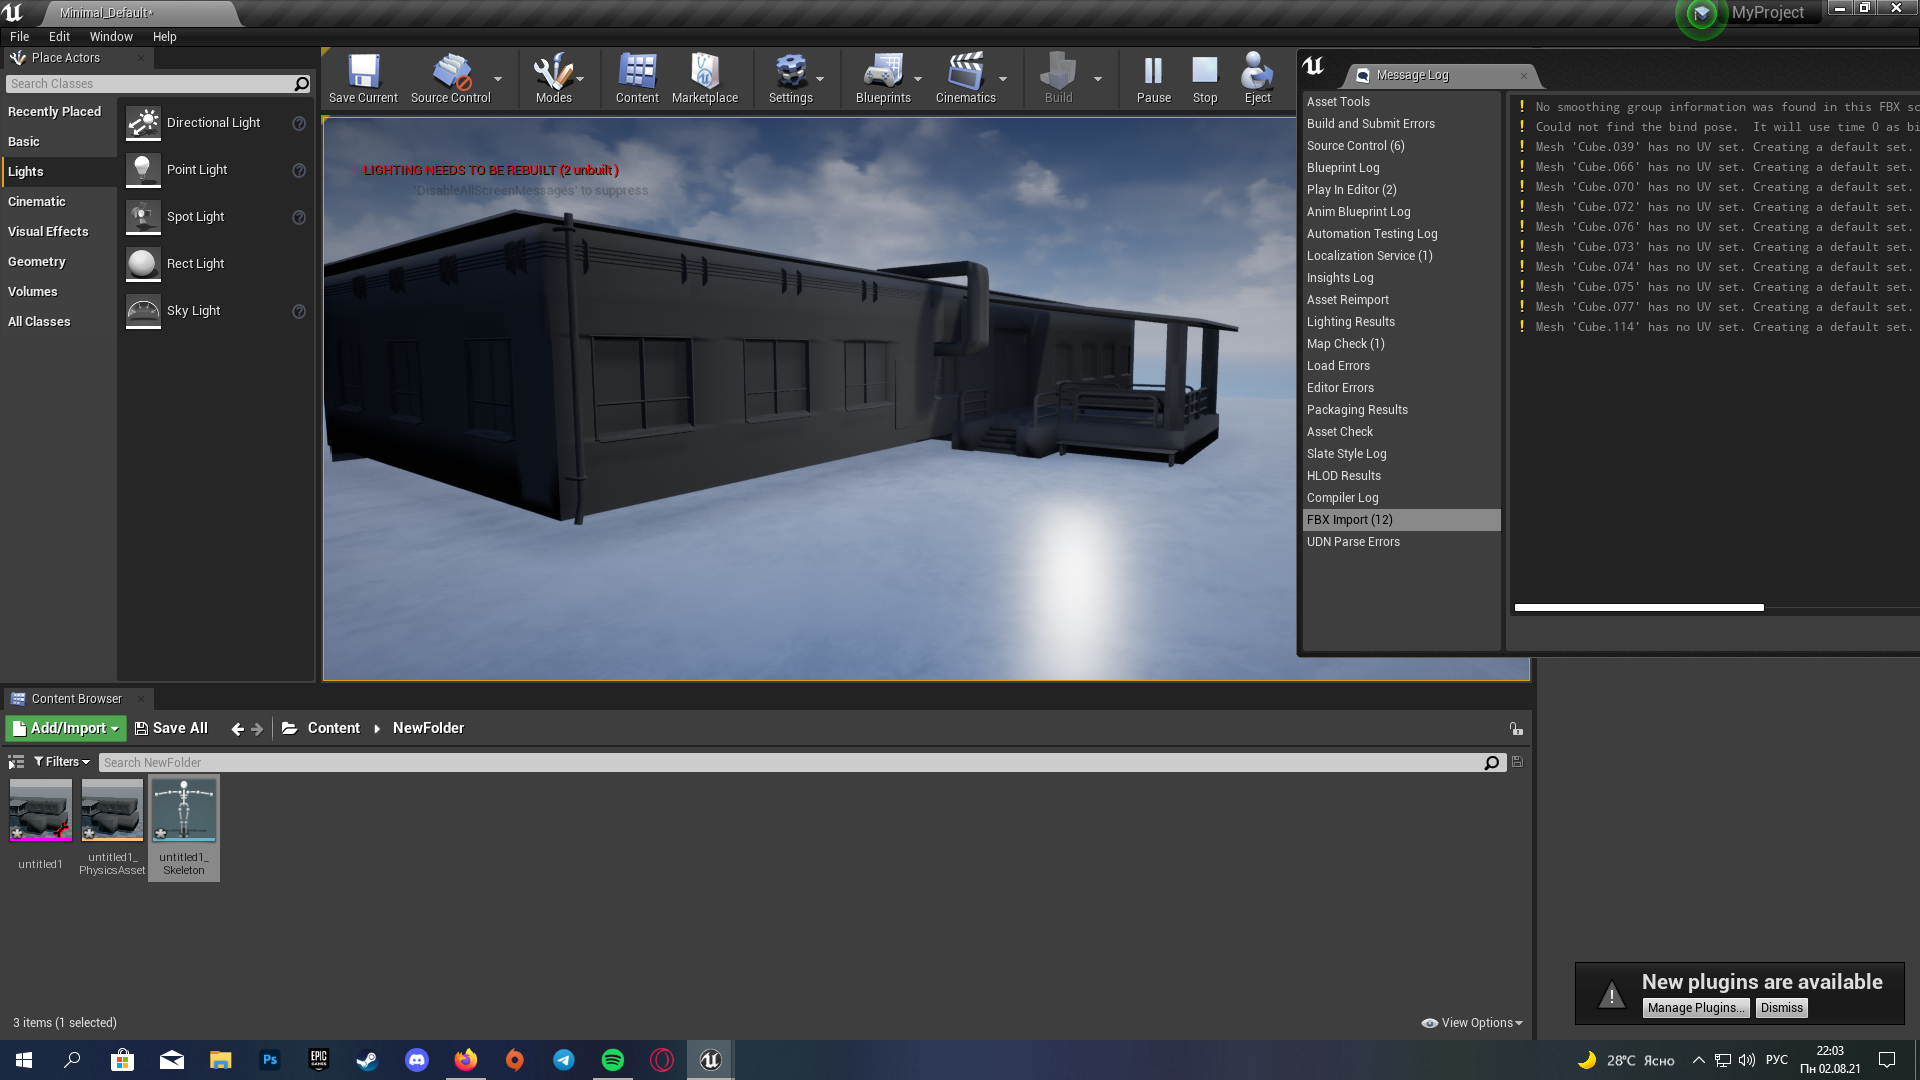1920x1080 pixels.
Task: Select the untitled1_PhysicsAsset thumbnail
Action: pos(112,811)
